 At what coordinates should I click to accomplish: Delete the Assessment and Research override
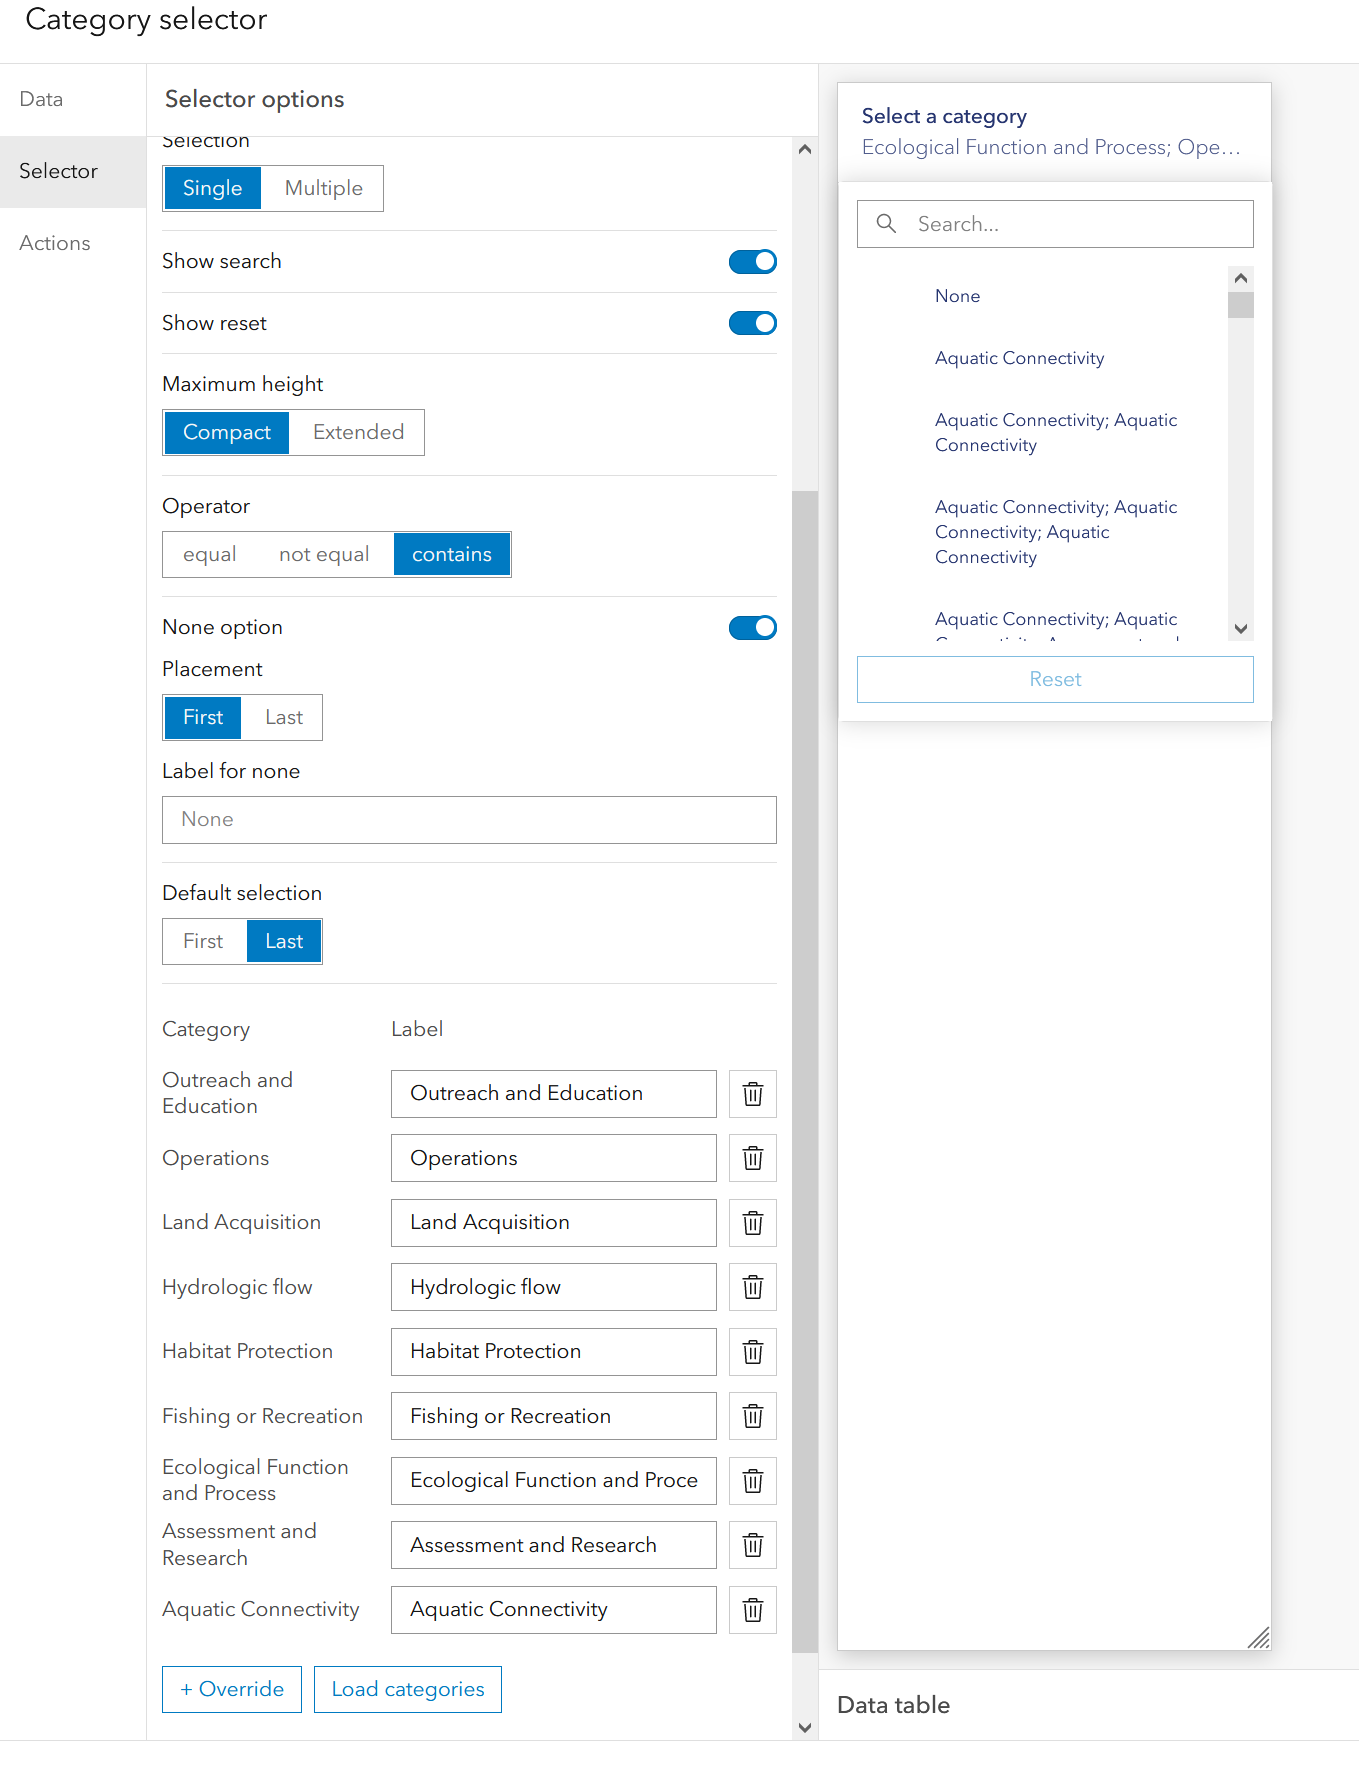point(753,1545)
